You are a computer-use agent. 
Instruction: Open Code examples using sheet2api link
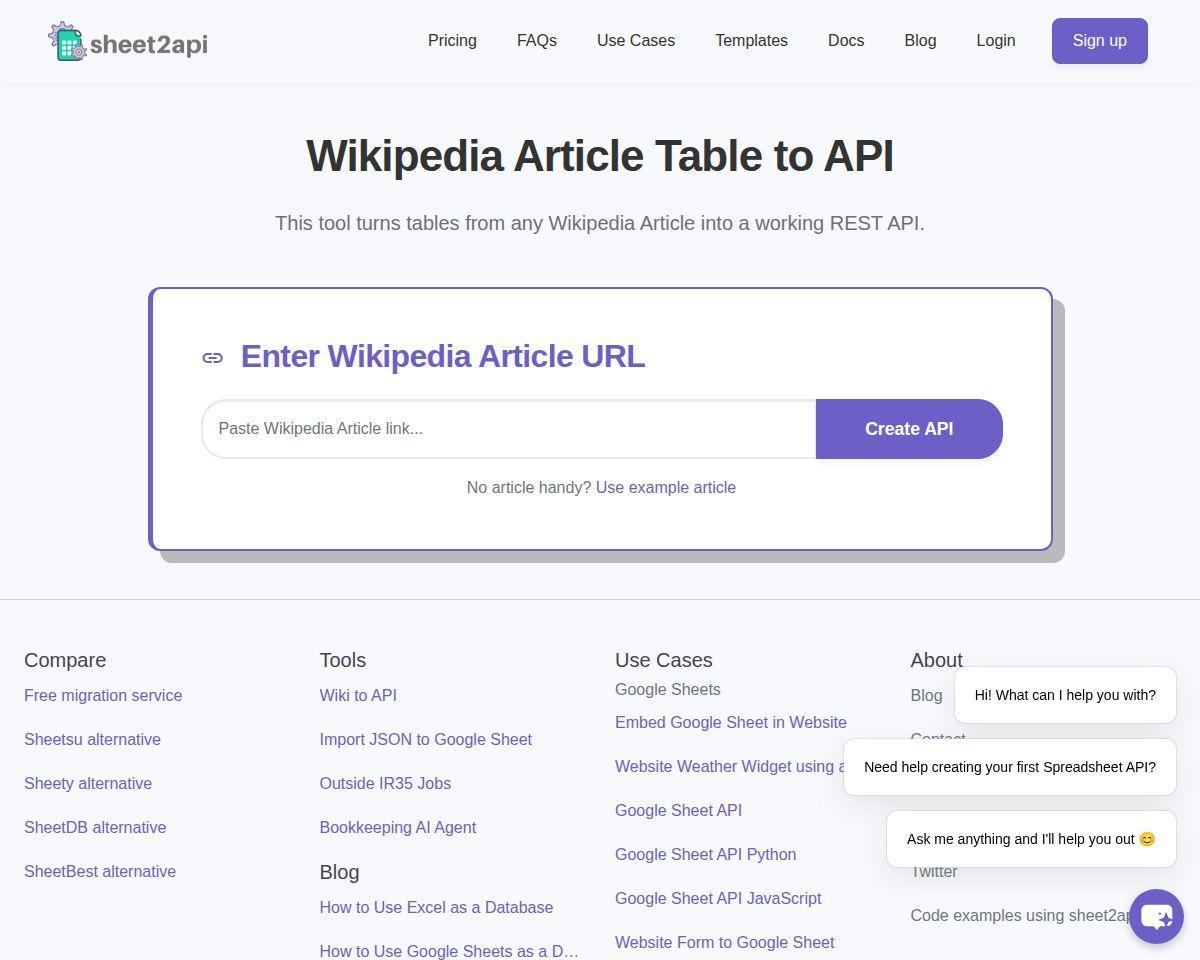pos(1019,915)
